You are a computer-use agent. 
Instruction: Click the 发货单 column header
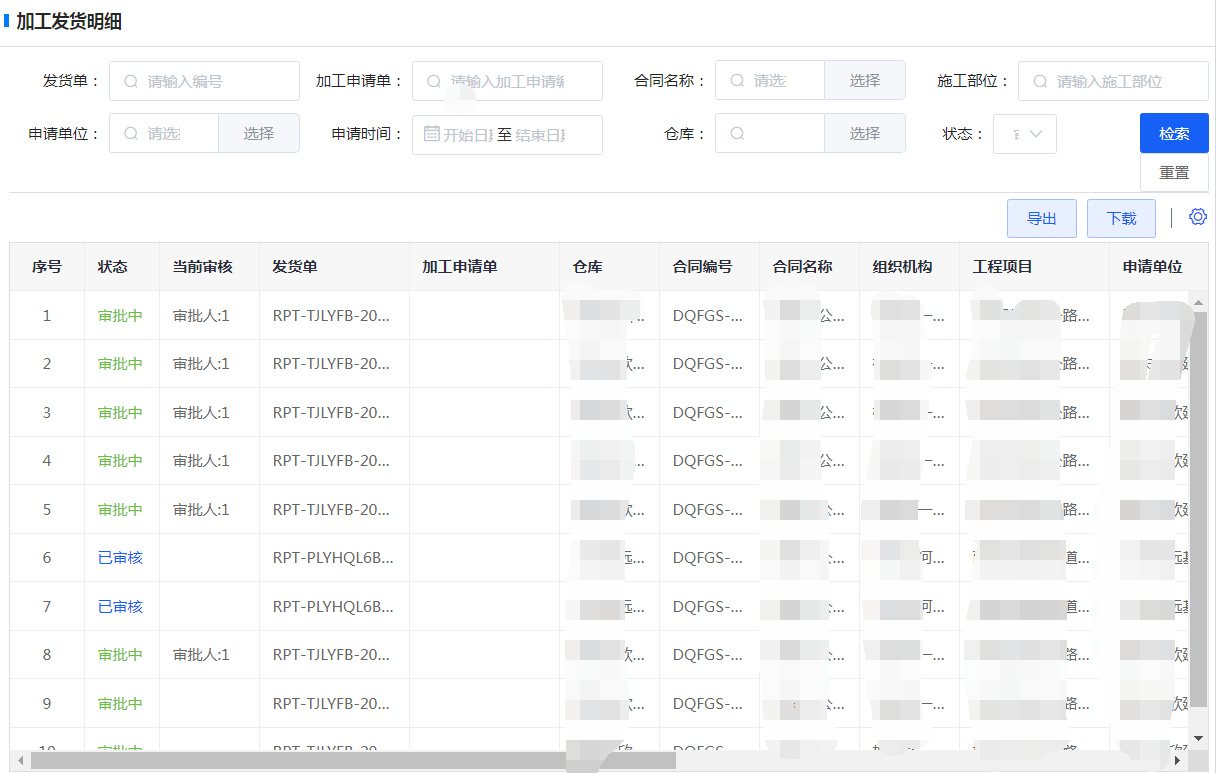295,267
